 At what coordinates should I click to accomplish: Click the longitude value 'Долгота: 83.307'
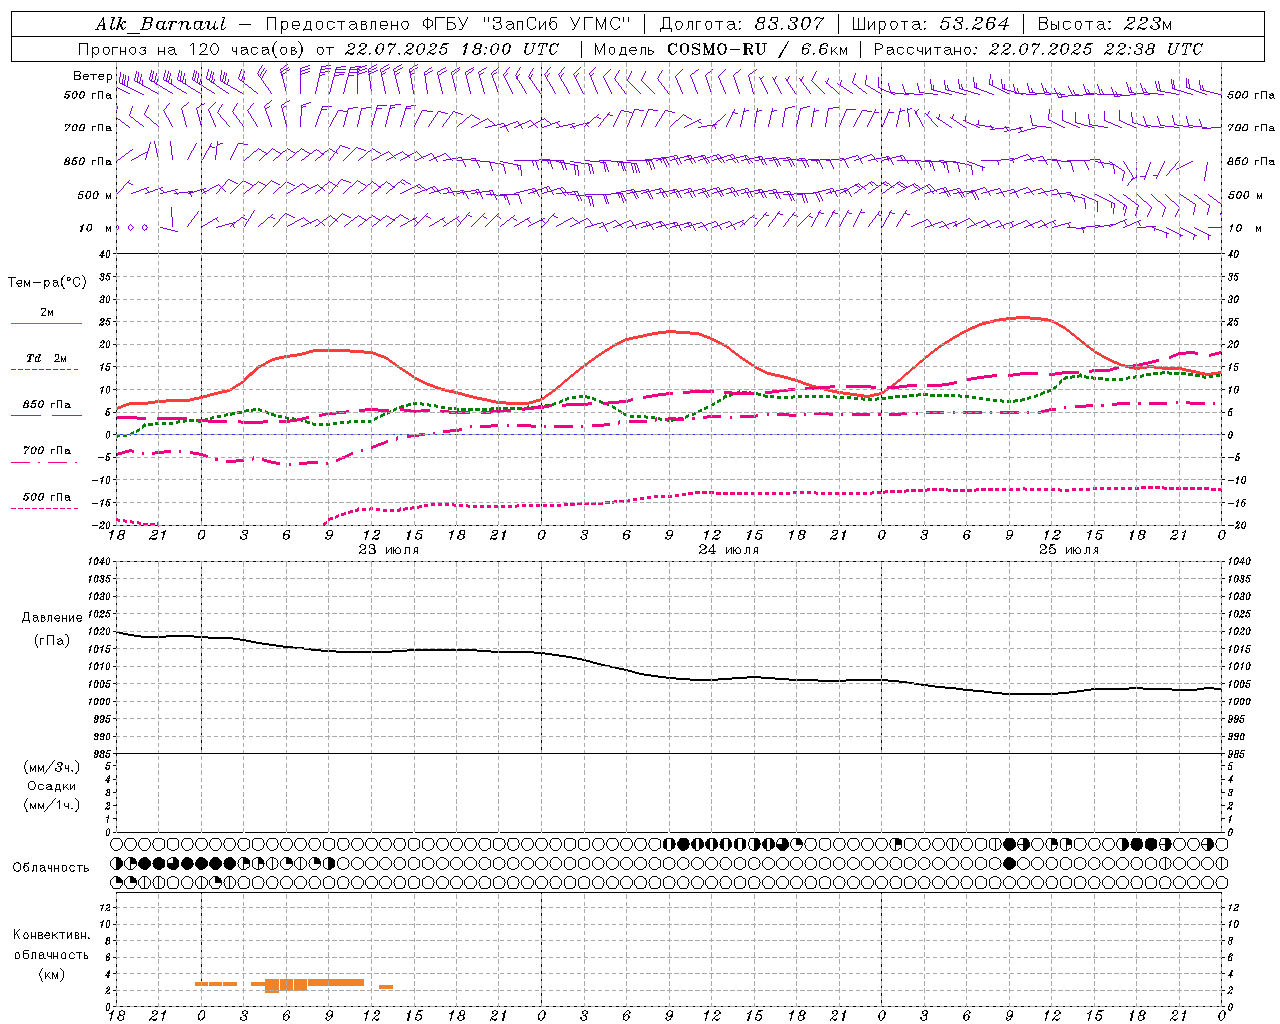[x=741, y=24]
